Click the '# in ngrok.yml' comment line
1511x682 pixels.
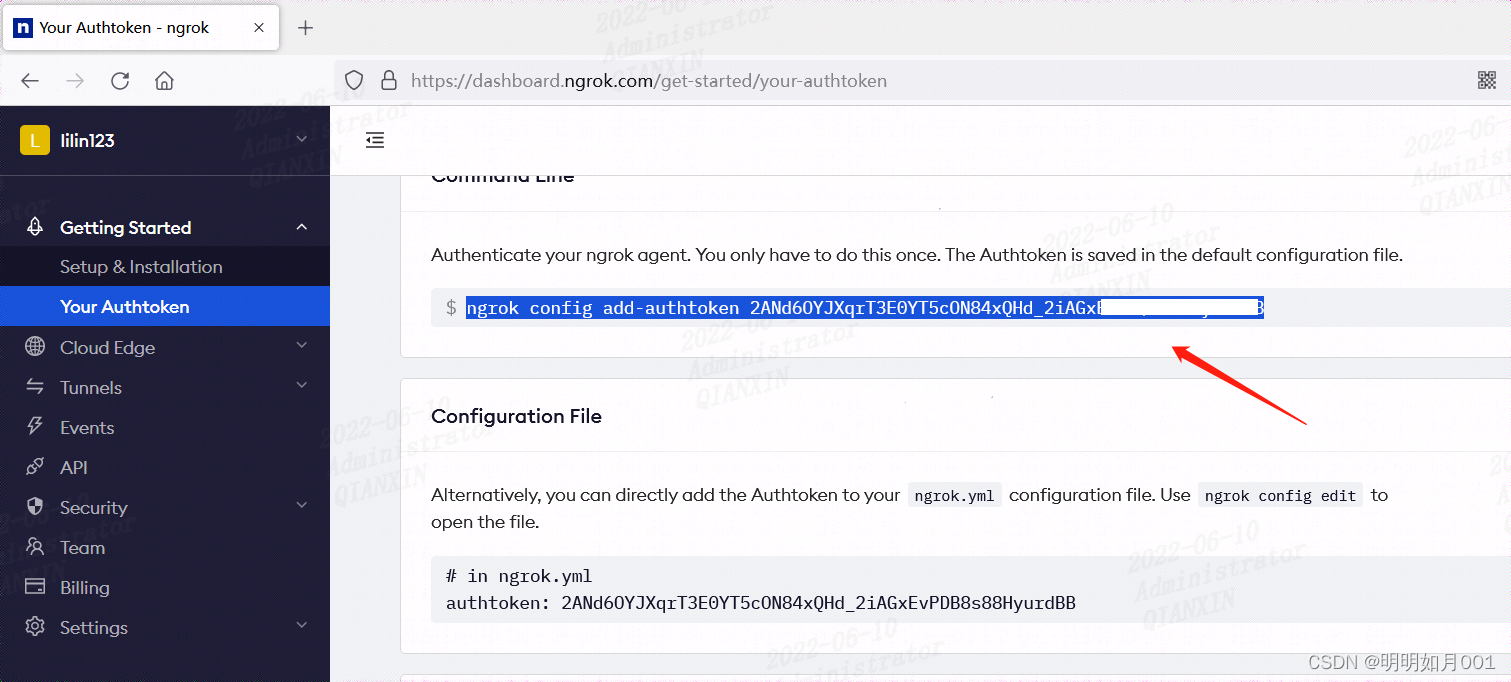(519, 577)
